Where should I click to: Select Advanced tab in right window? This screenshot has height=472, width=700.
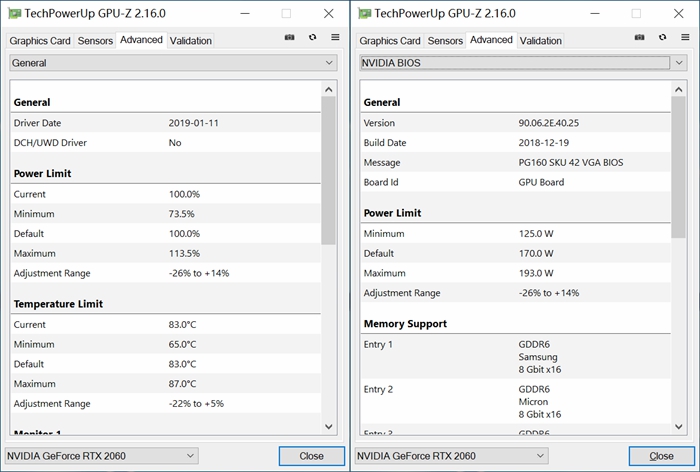tap(491, 40)
